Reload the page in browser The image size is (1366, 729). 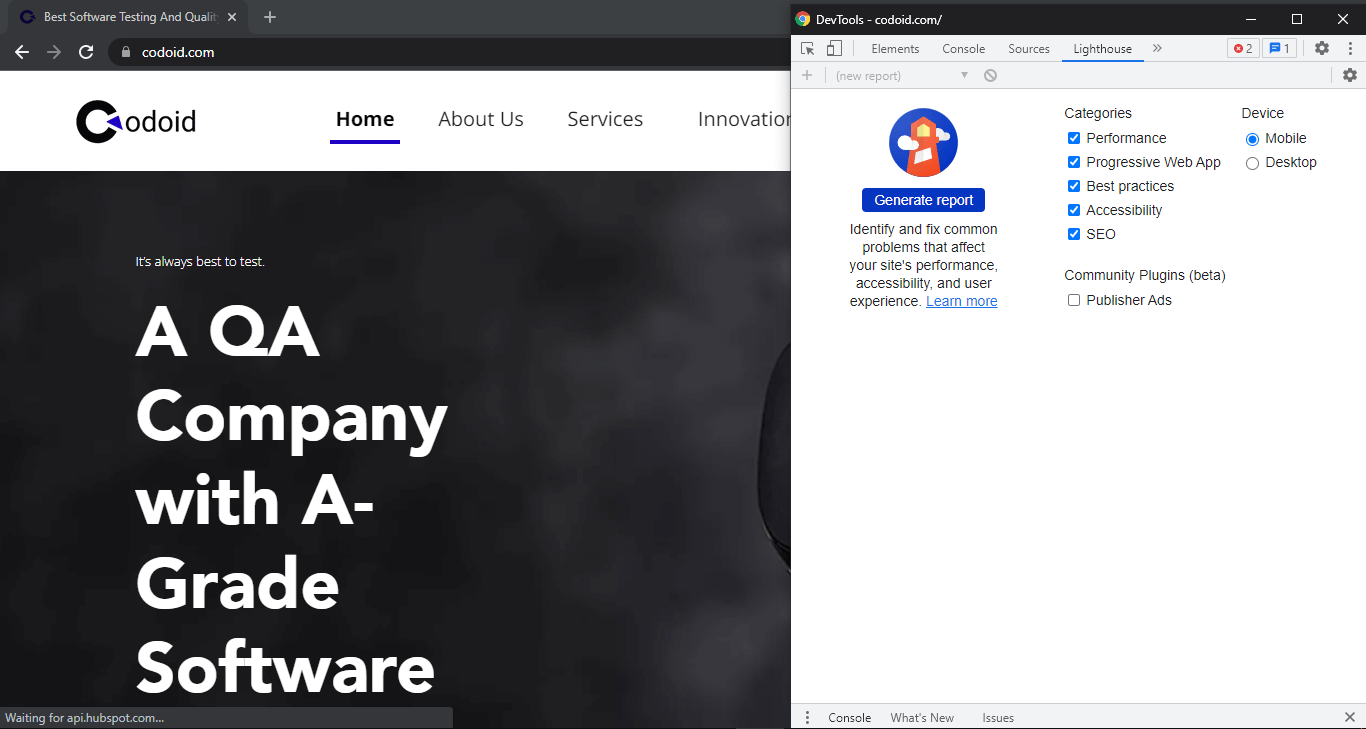[x=86, y=52]
